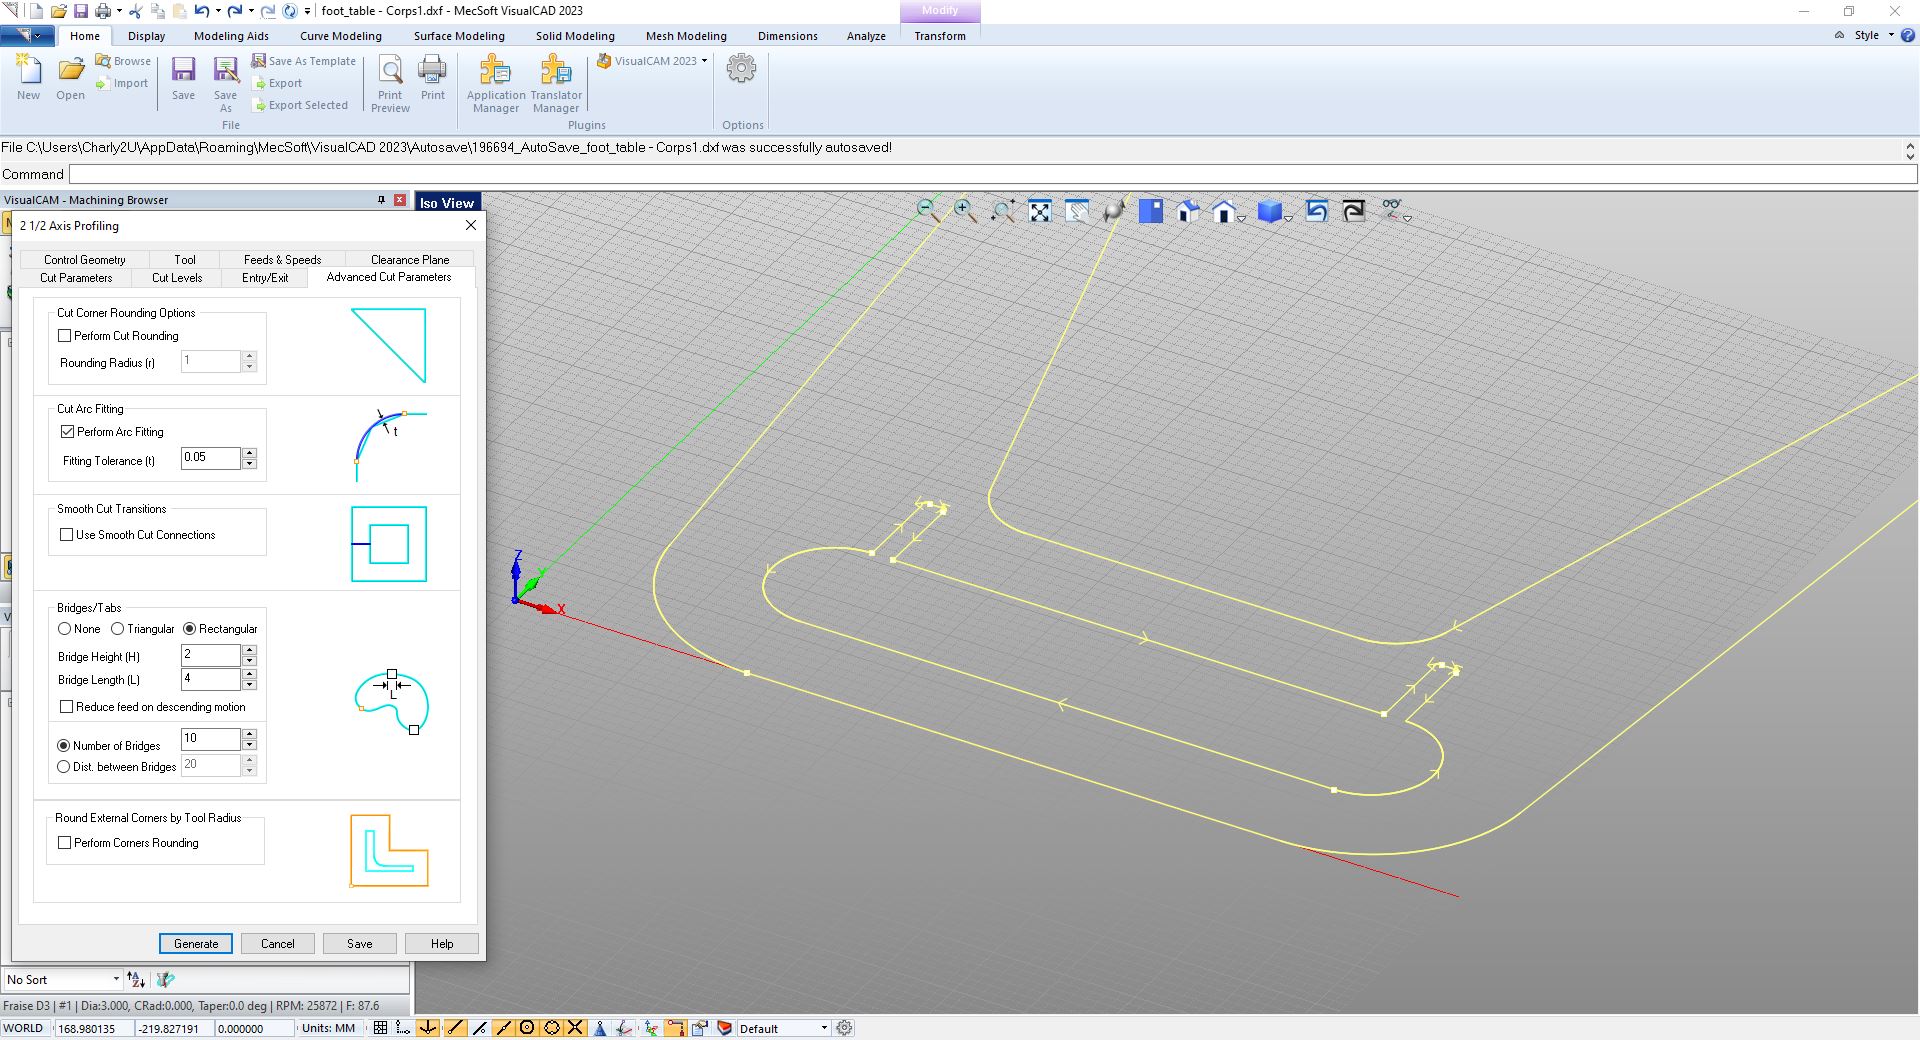Check Reduce feed on descending motion

[67, 707]
